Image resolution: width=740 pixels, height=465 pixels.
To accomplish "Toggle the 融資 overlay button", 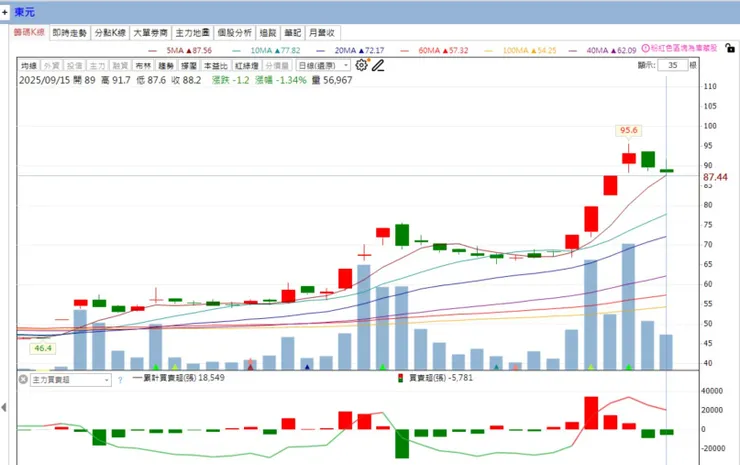I will [x=120, y=66].
